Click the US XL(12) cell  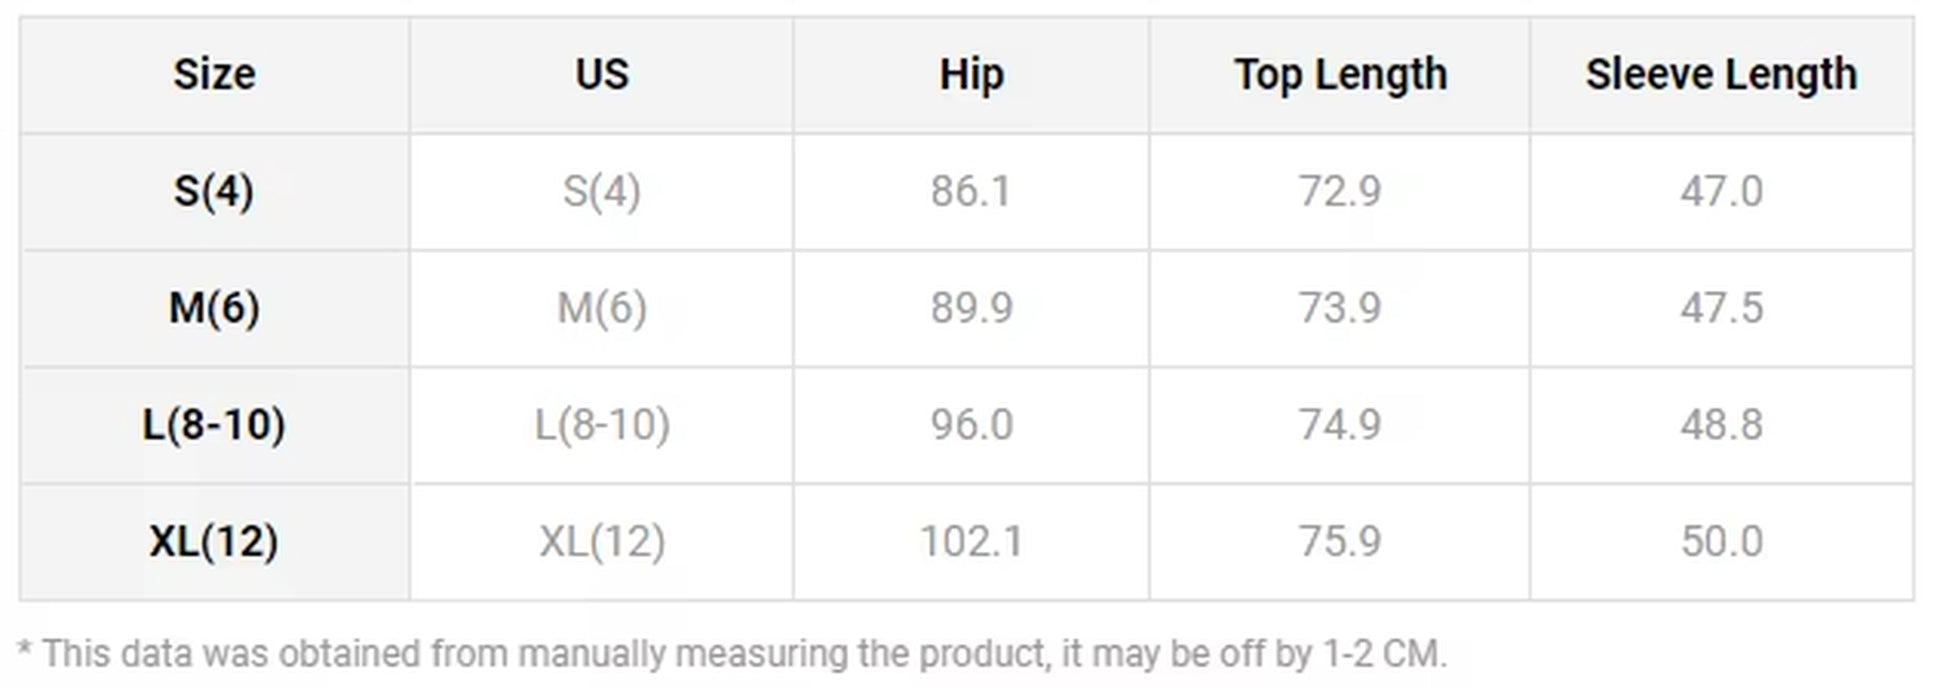[601, 541]
